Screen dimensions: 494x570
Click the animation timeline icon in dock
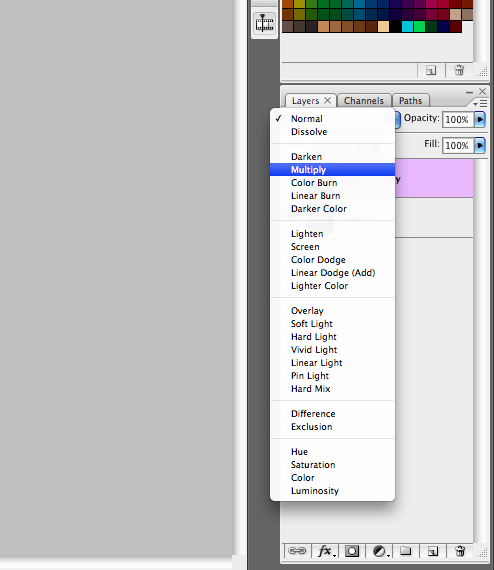pyautogui.click(x=265, y=24)
